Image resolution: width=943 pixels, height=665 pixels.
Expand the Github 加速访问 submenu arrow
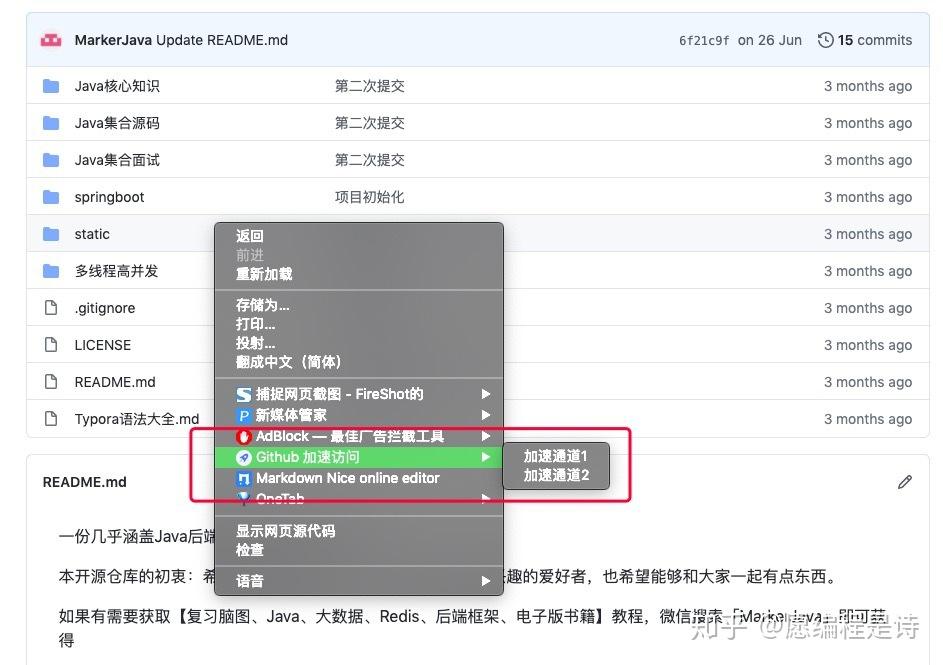(x=486, y=457)
